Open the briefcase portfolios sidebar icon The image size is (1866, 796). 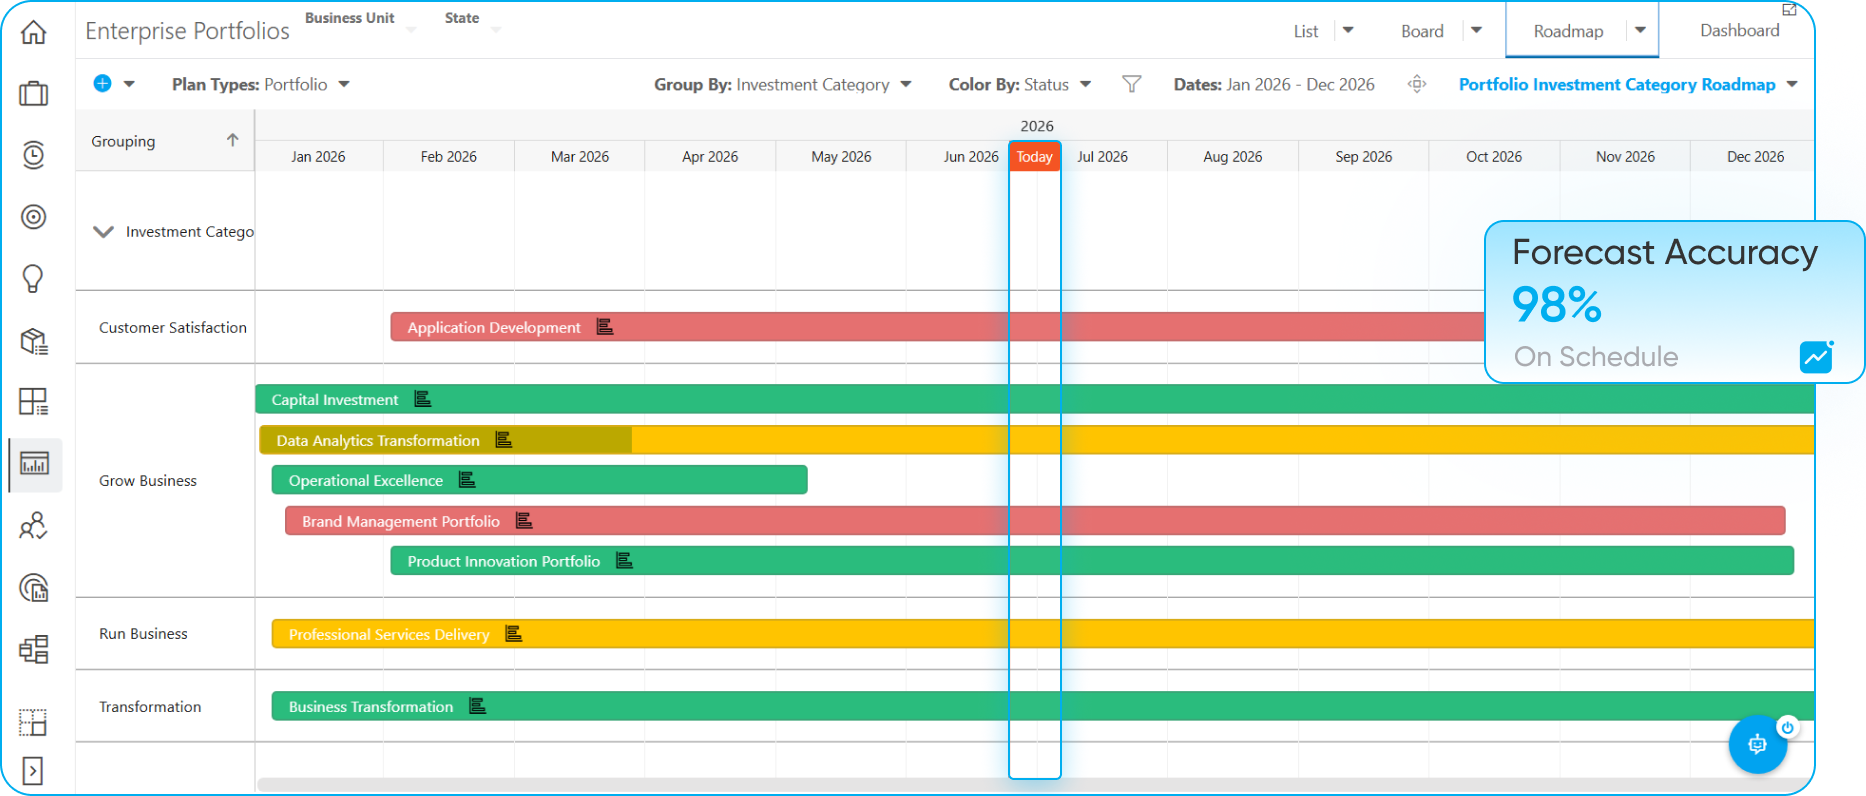pos(33,93)
